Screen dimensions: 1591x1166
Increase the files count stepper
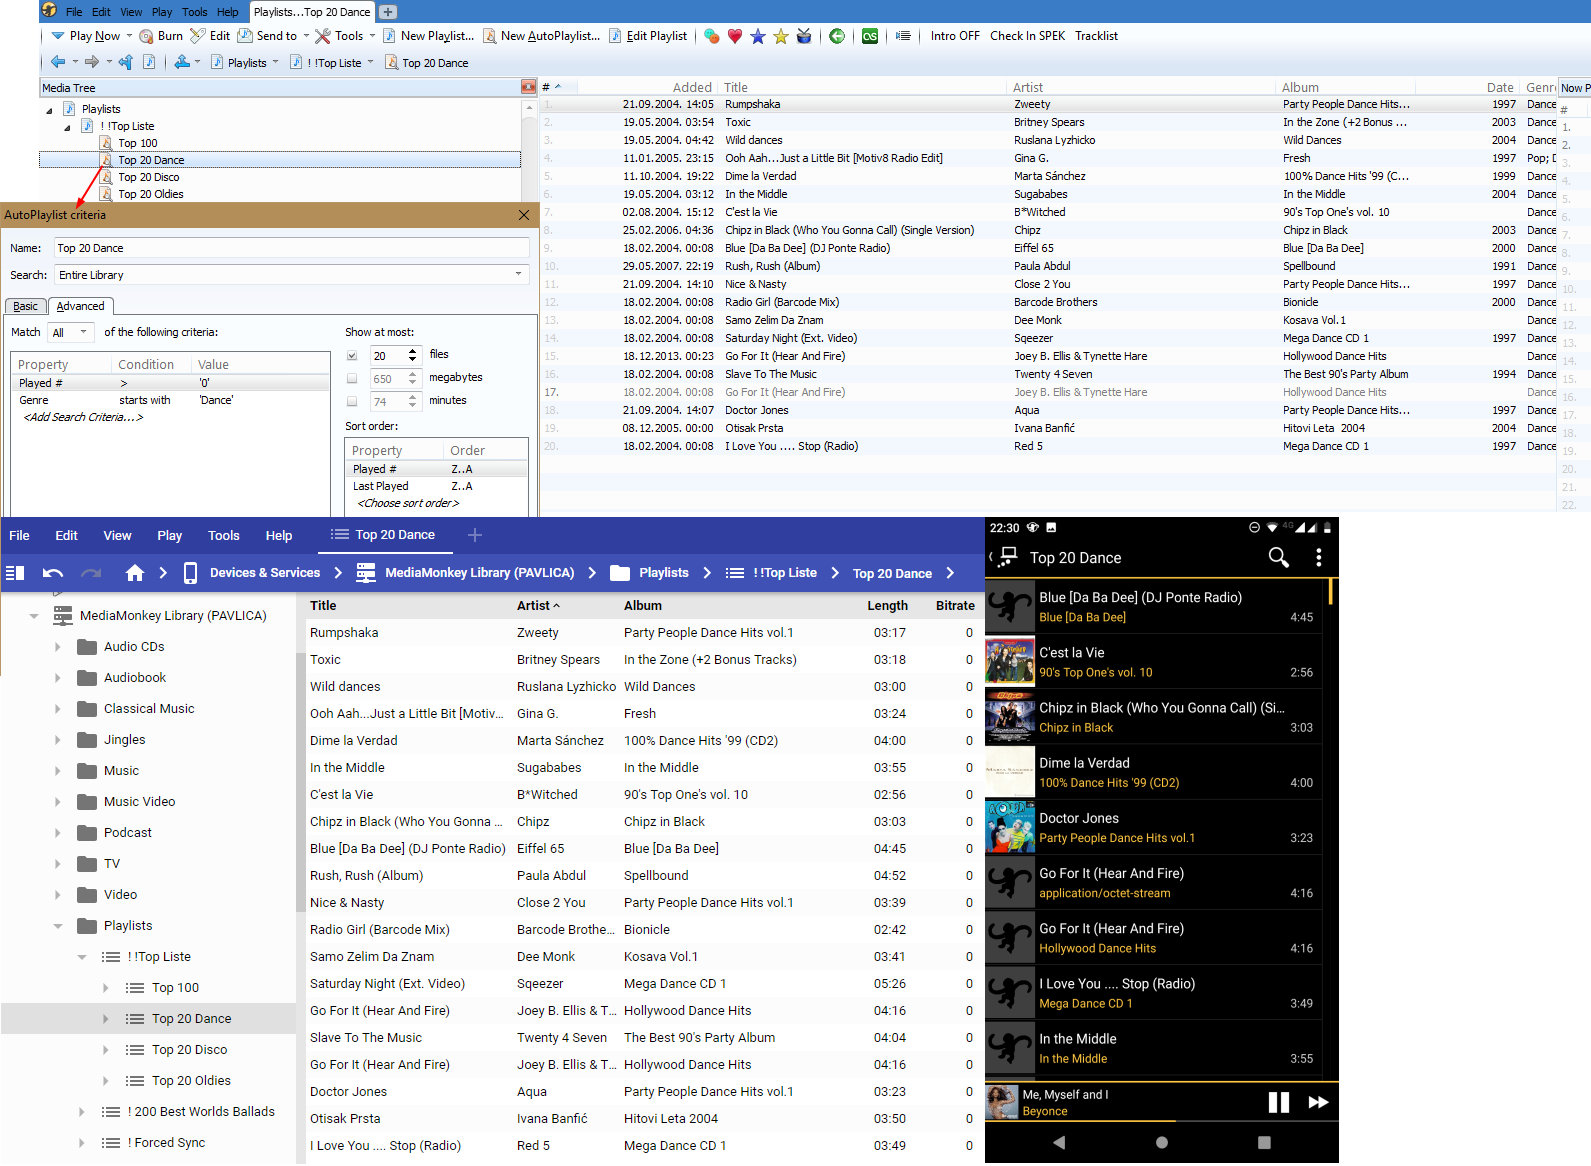click(x=413, y=351)
